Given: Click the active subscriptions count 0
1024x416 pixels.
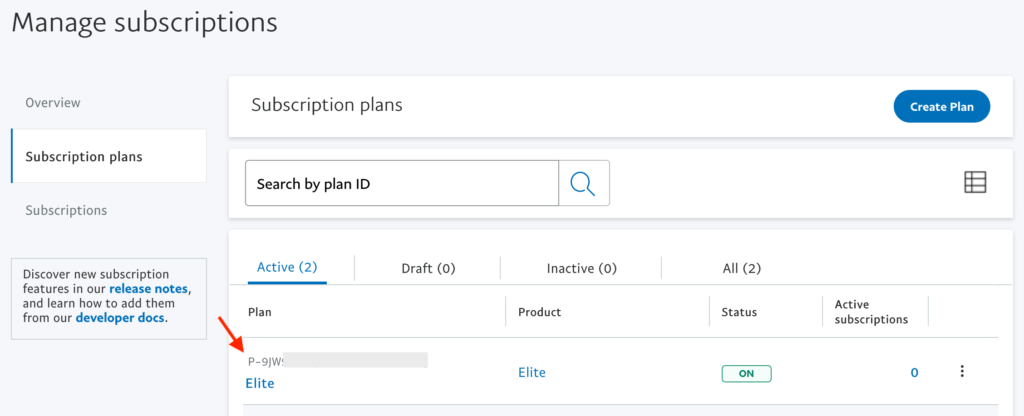Looking at the screenshot, I should 914,373.
